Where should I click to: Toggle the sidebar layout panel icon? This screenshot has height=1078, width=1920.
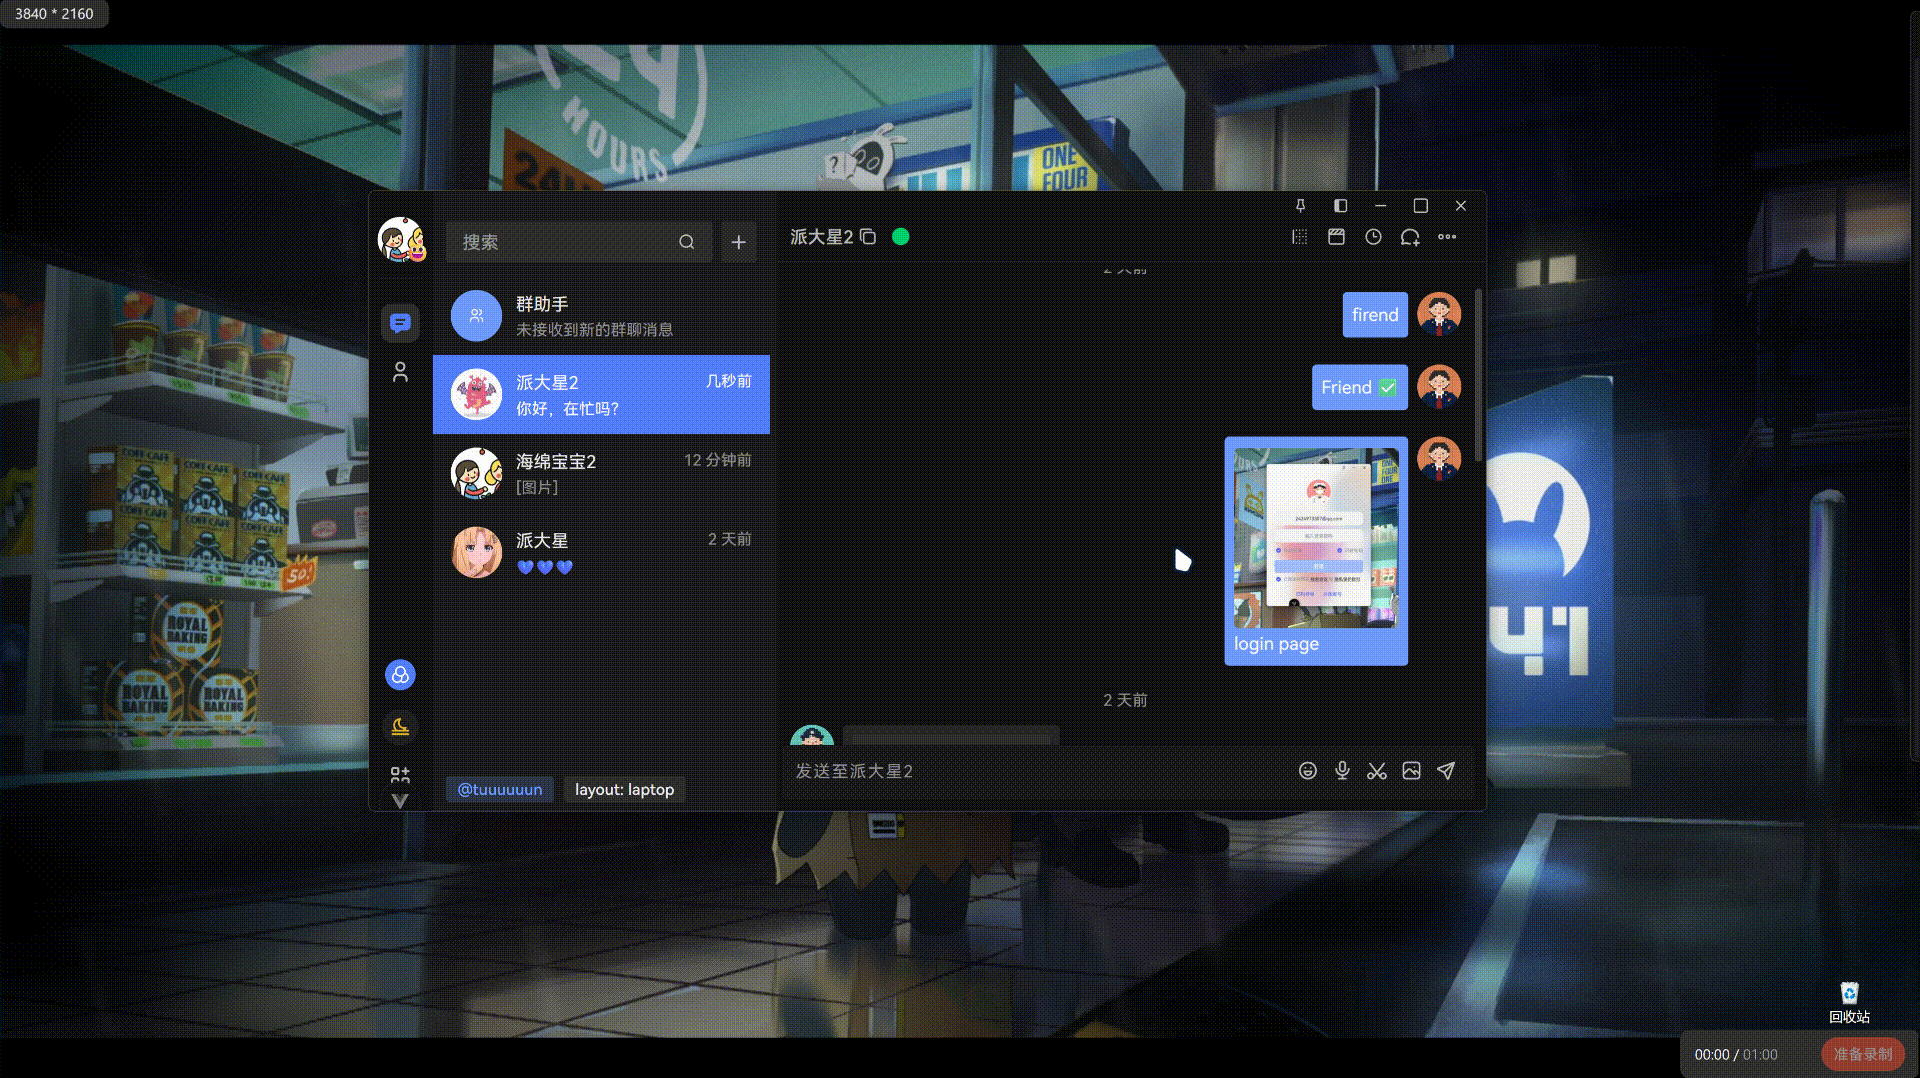click(x=1340, y=206)
